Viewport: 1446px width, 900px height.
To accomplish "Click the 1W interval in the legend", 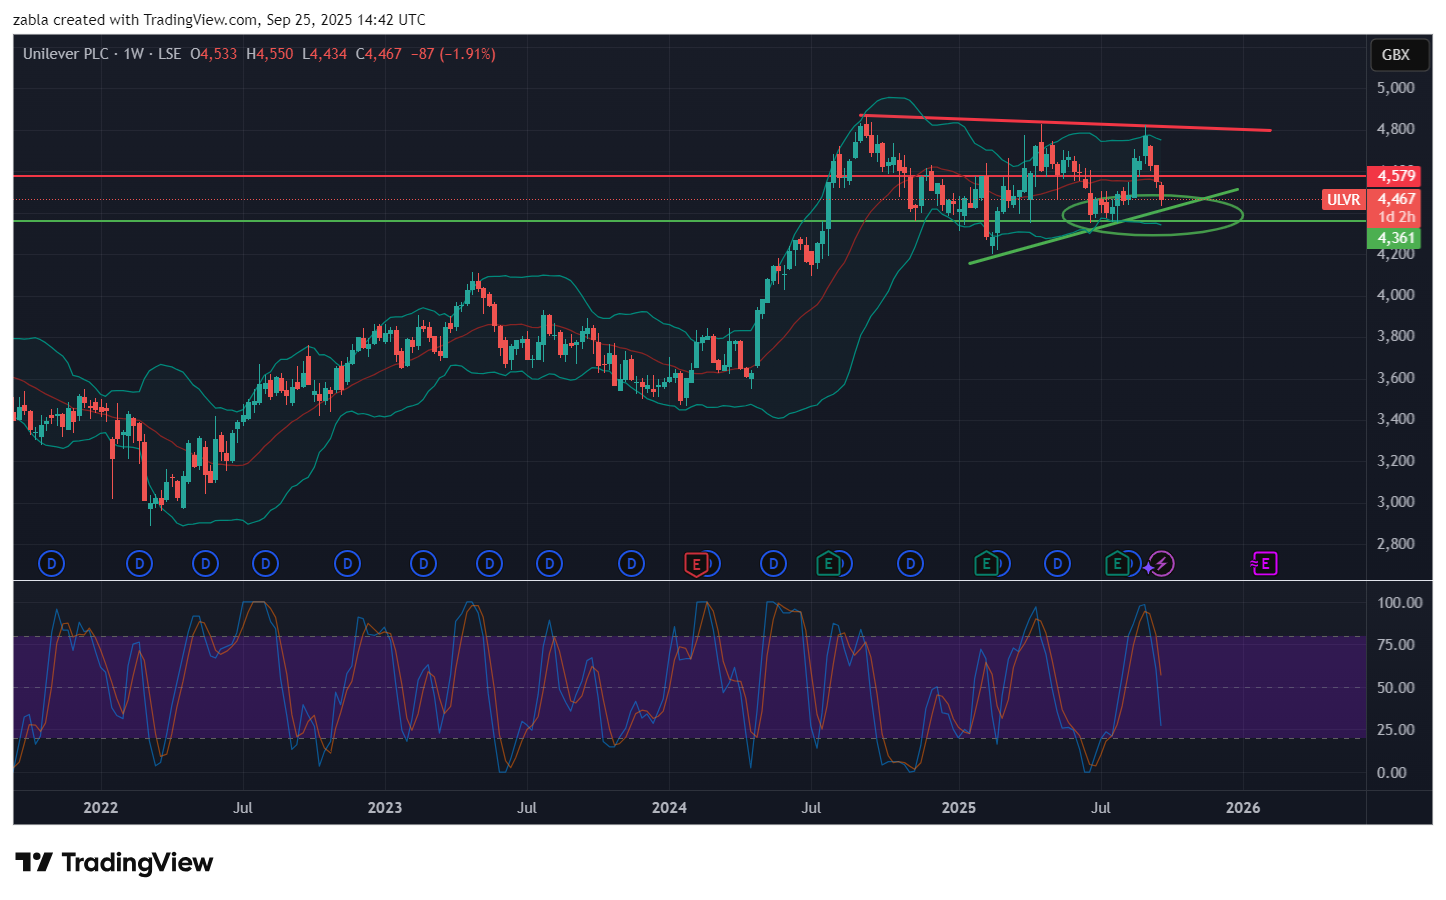I will (x=134, y=54).
